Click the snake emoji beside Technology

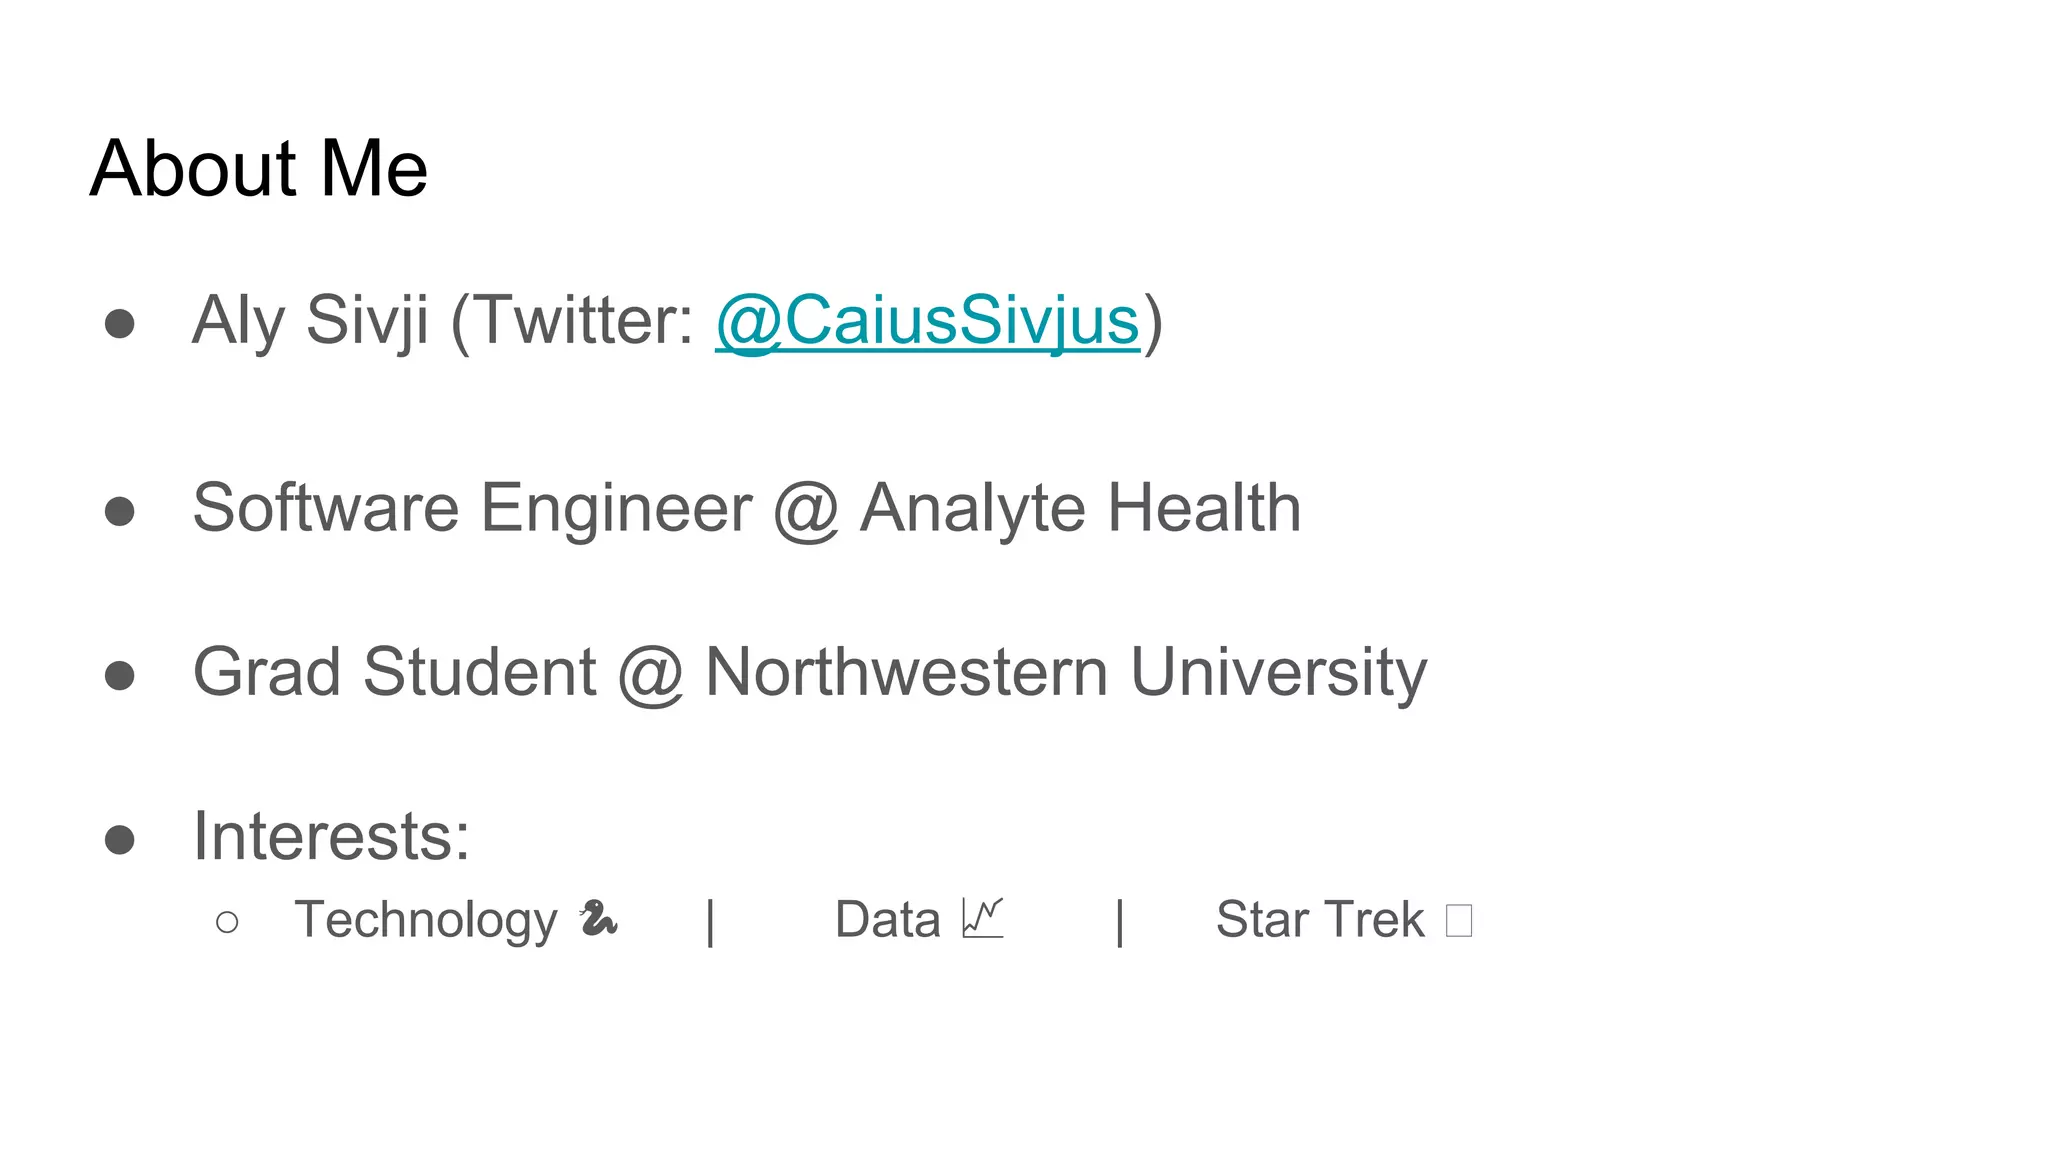click(x=598, y=918)
